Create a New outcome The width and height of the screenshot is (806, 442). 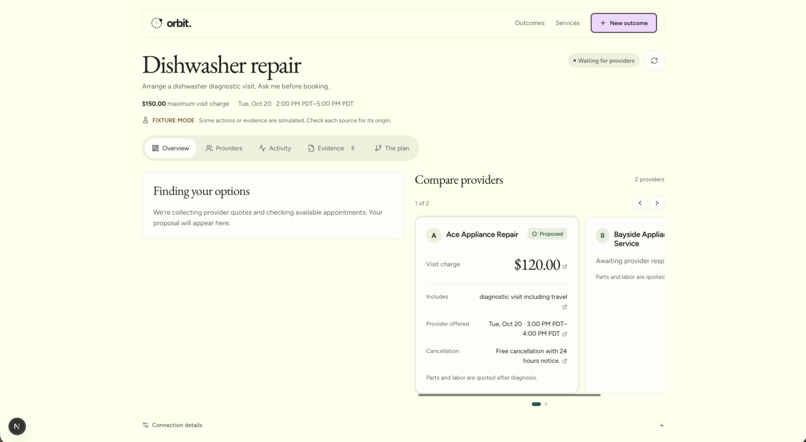[624, 23]
